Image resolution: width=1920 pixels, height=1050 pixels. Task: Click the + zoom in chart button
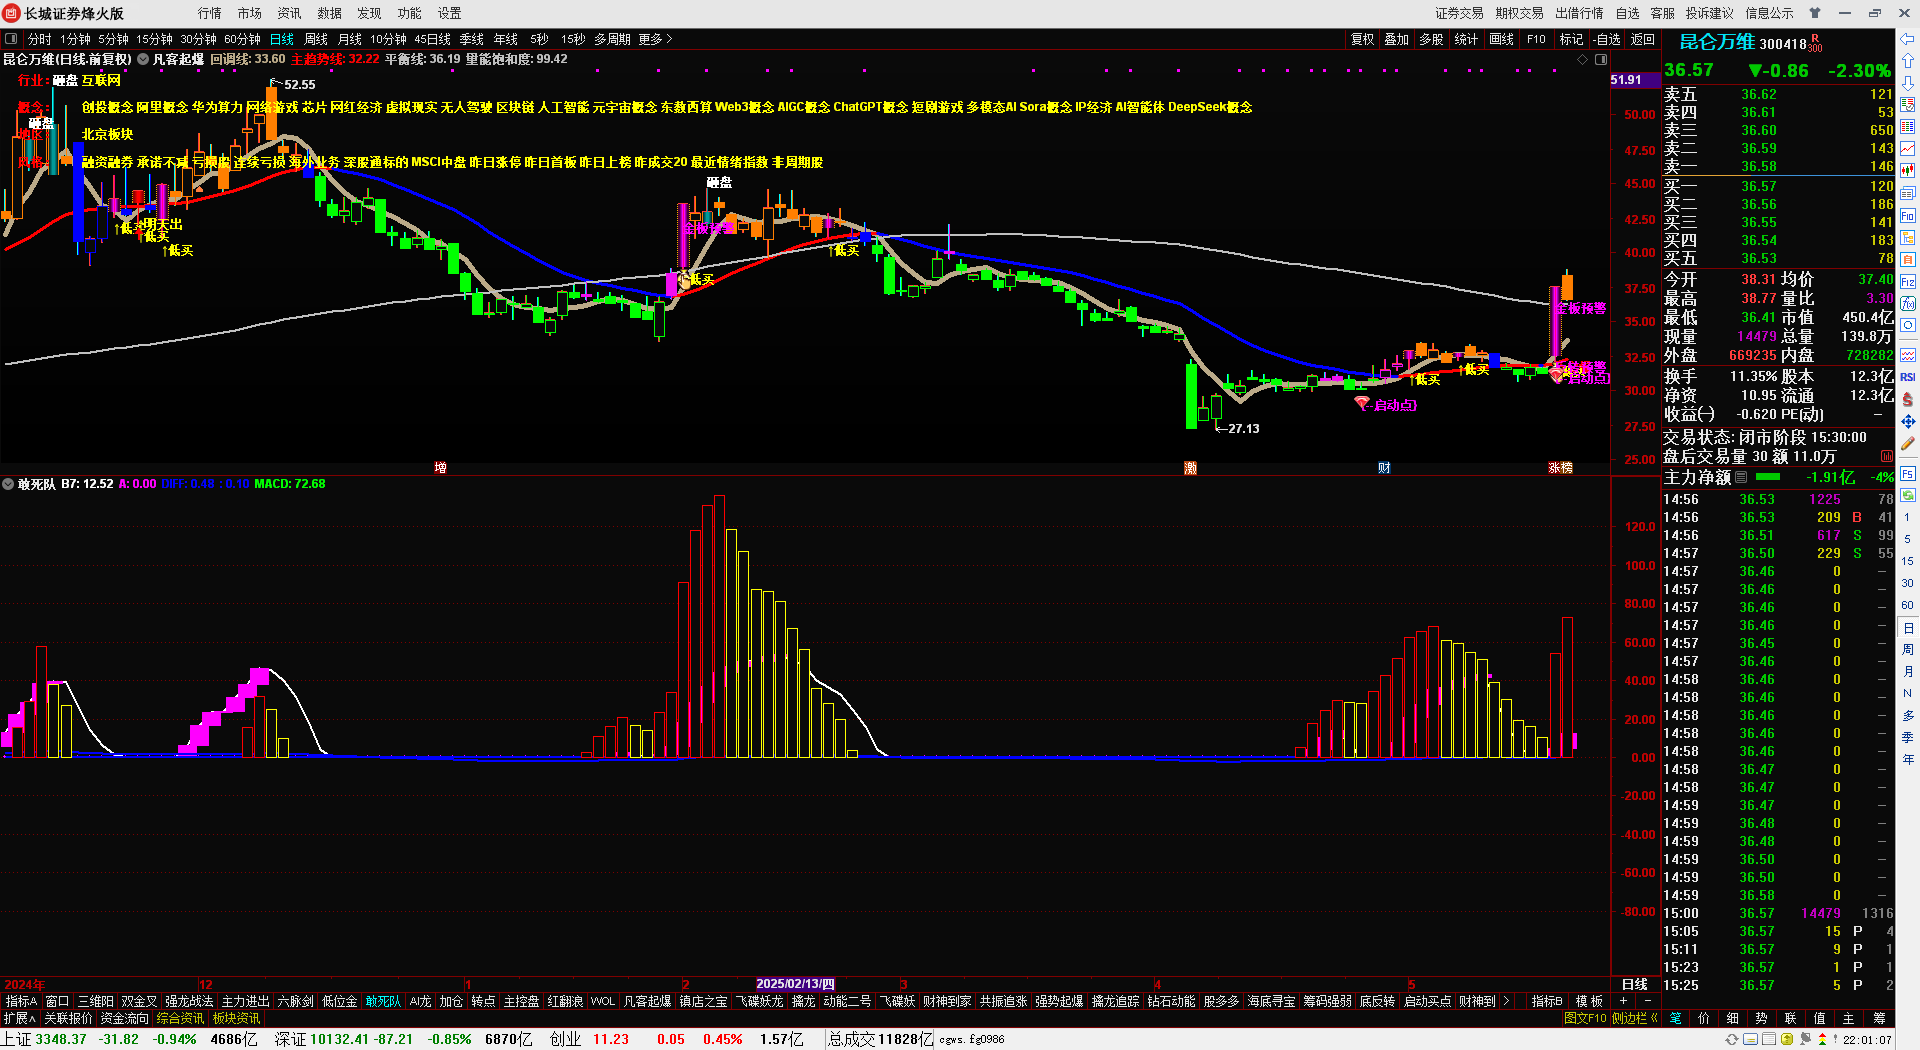[x=1623, y=1001]
